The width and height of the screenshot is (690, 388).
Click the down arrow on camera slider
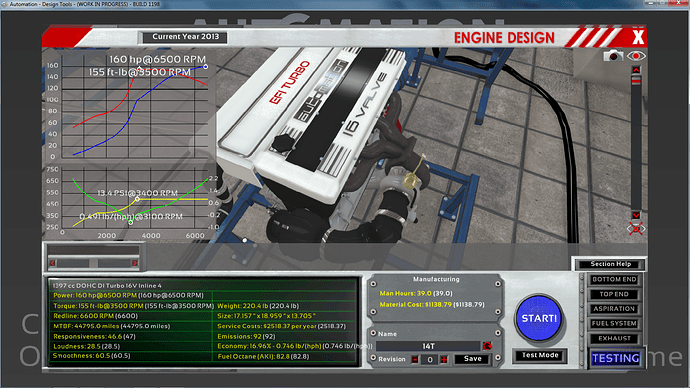[x=636, y=215]
